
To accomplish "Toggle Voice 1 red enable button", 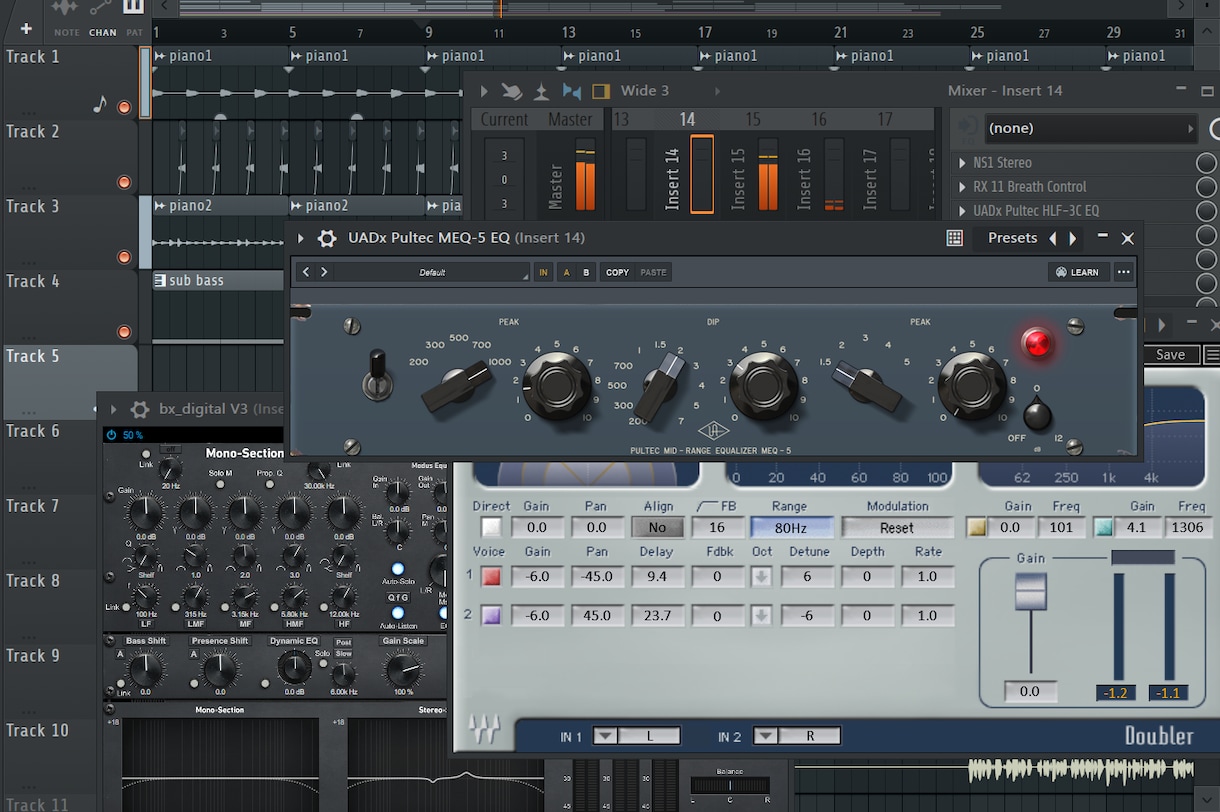I will point(491,577).
